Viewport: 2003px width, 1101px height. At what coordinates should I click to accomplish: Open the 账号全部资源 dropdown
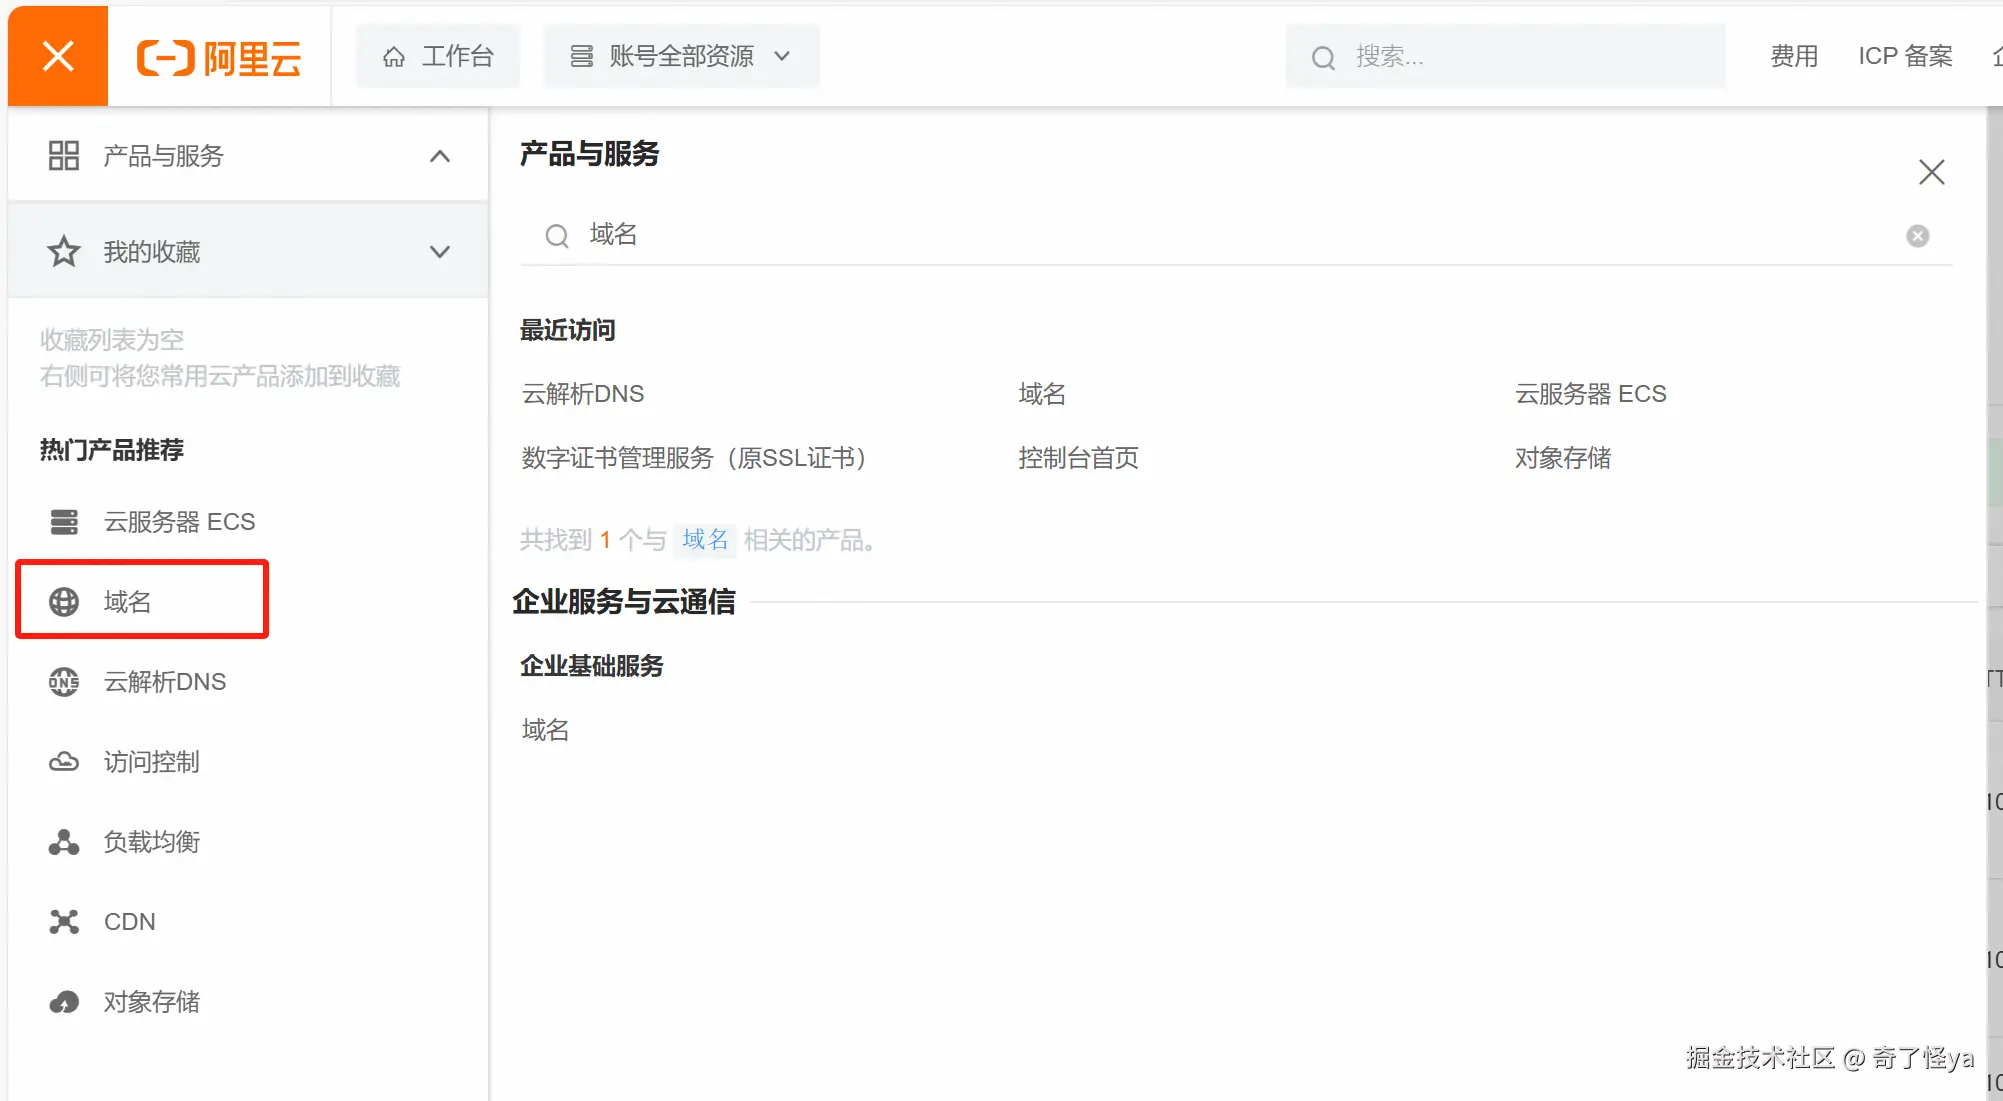(x=681, y=56)
